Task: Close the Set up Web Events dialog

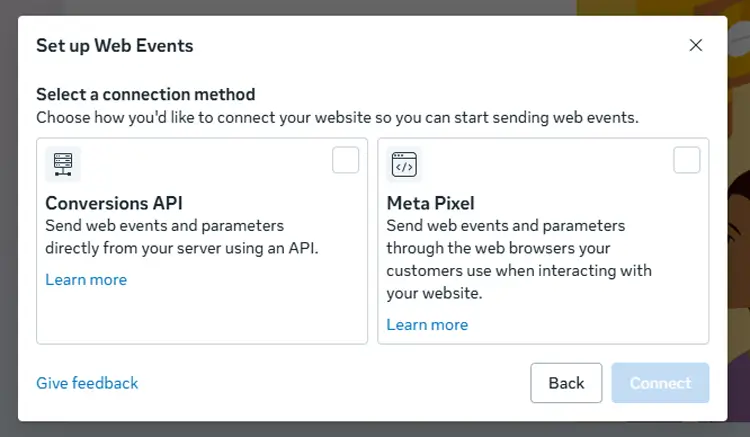Action: [x=695, y=45]
